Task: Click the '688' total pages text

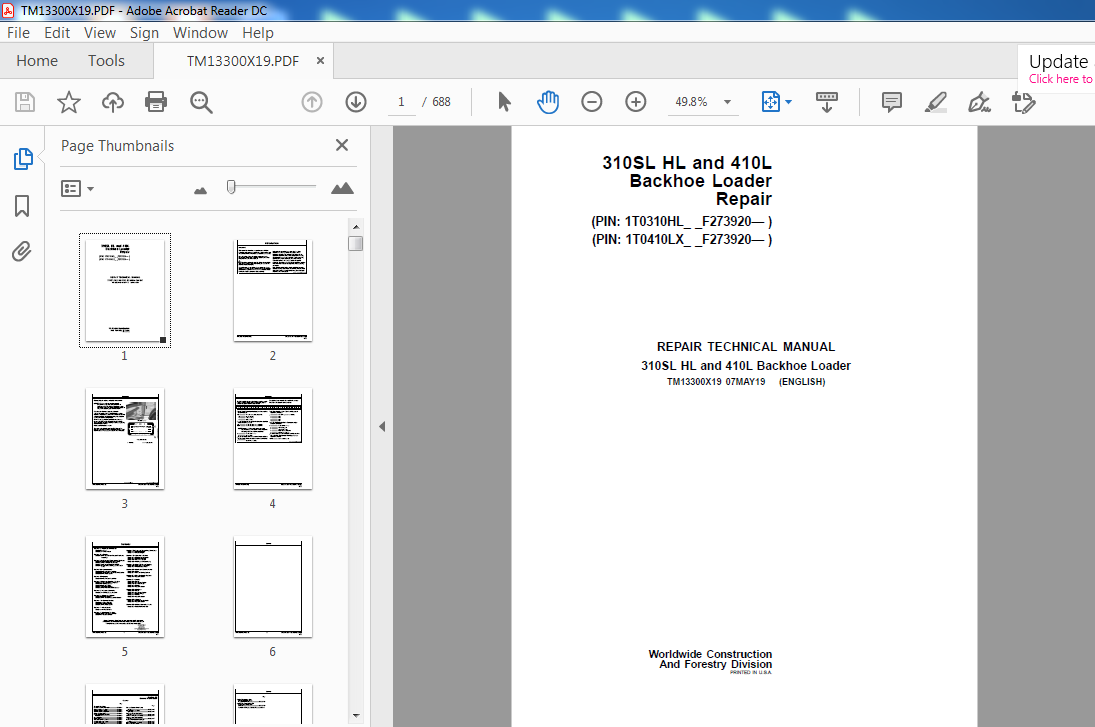Action: point(441,102)
